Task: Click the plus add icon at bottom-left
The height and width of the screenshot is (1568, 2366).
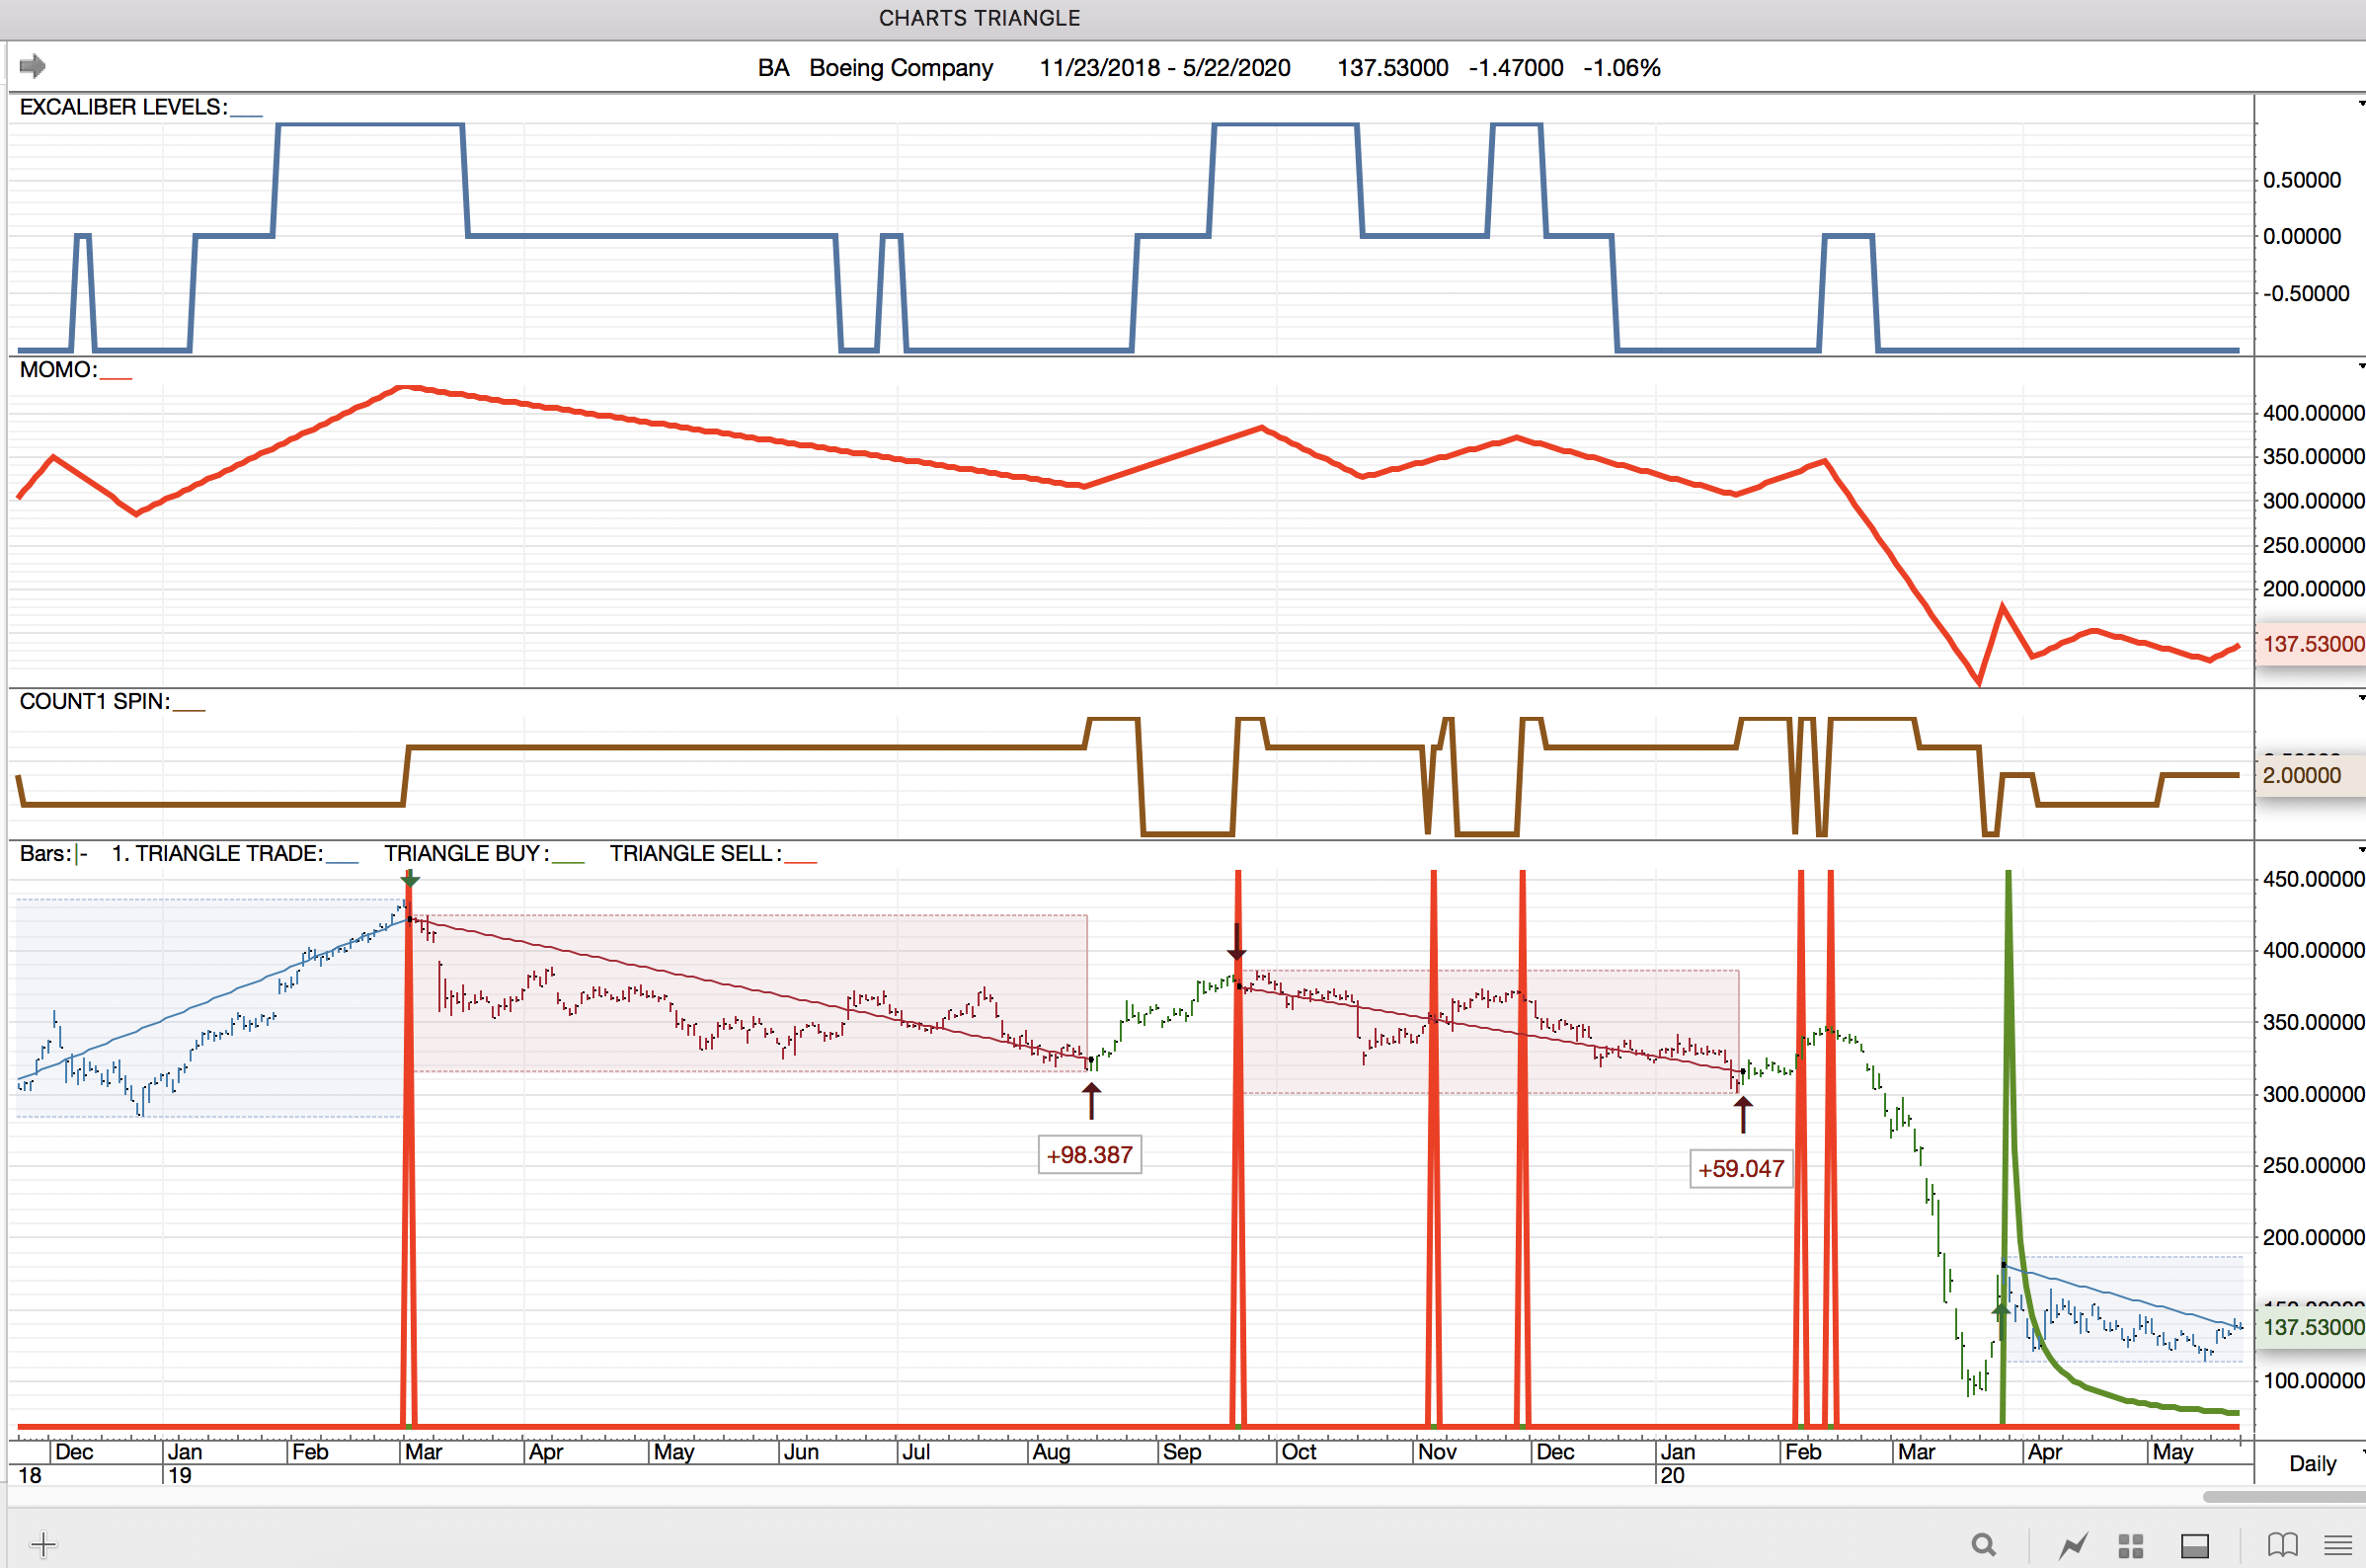Action: (43, 1544)
